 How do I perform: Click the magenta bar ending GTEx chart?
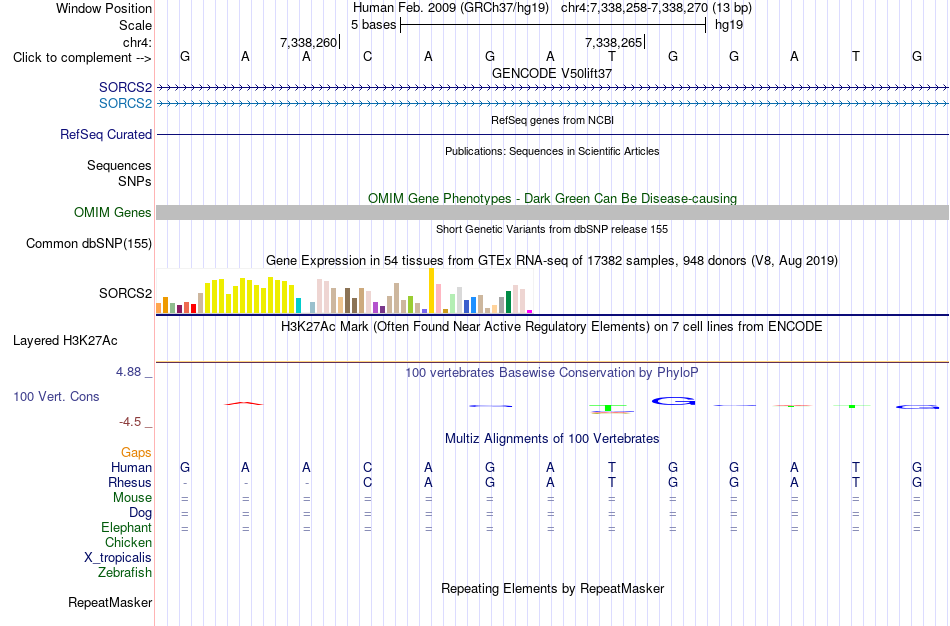pyautogui.click(x=530, y=311)
